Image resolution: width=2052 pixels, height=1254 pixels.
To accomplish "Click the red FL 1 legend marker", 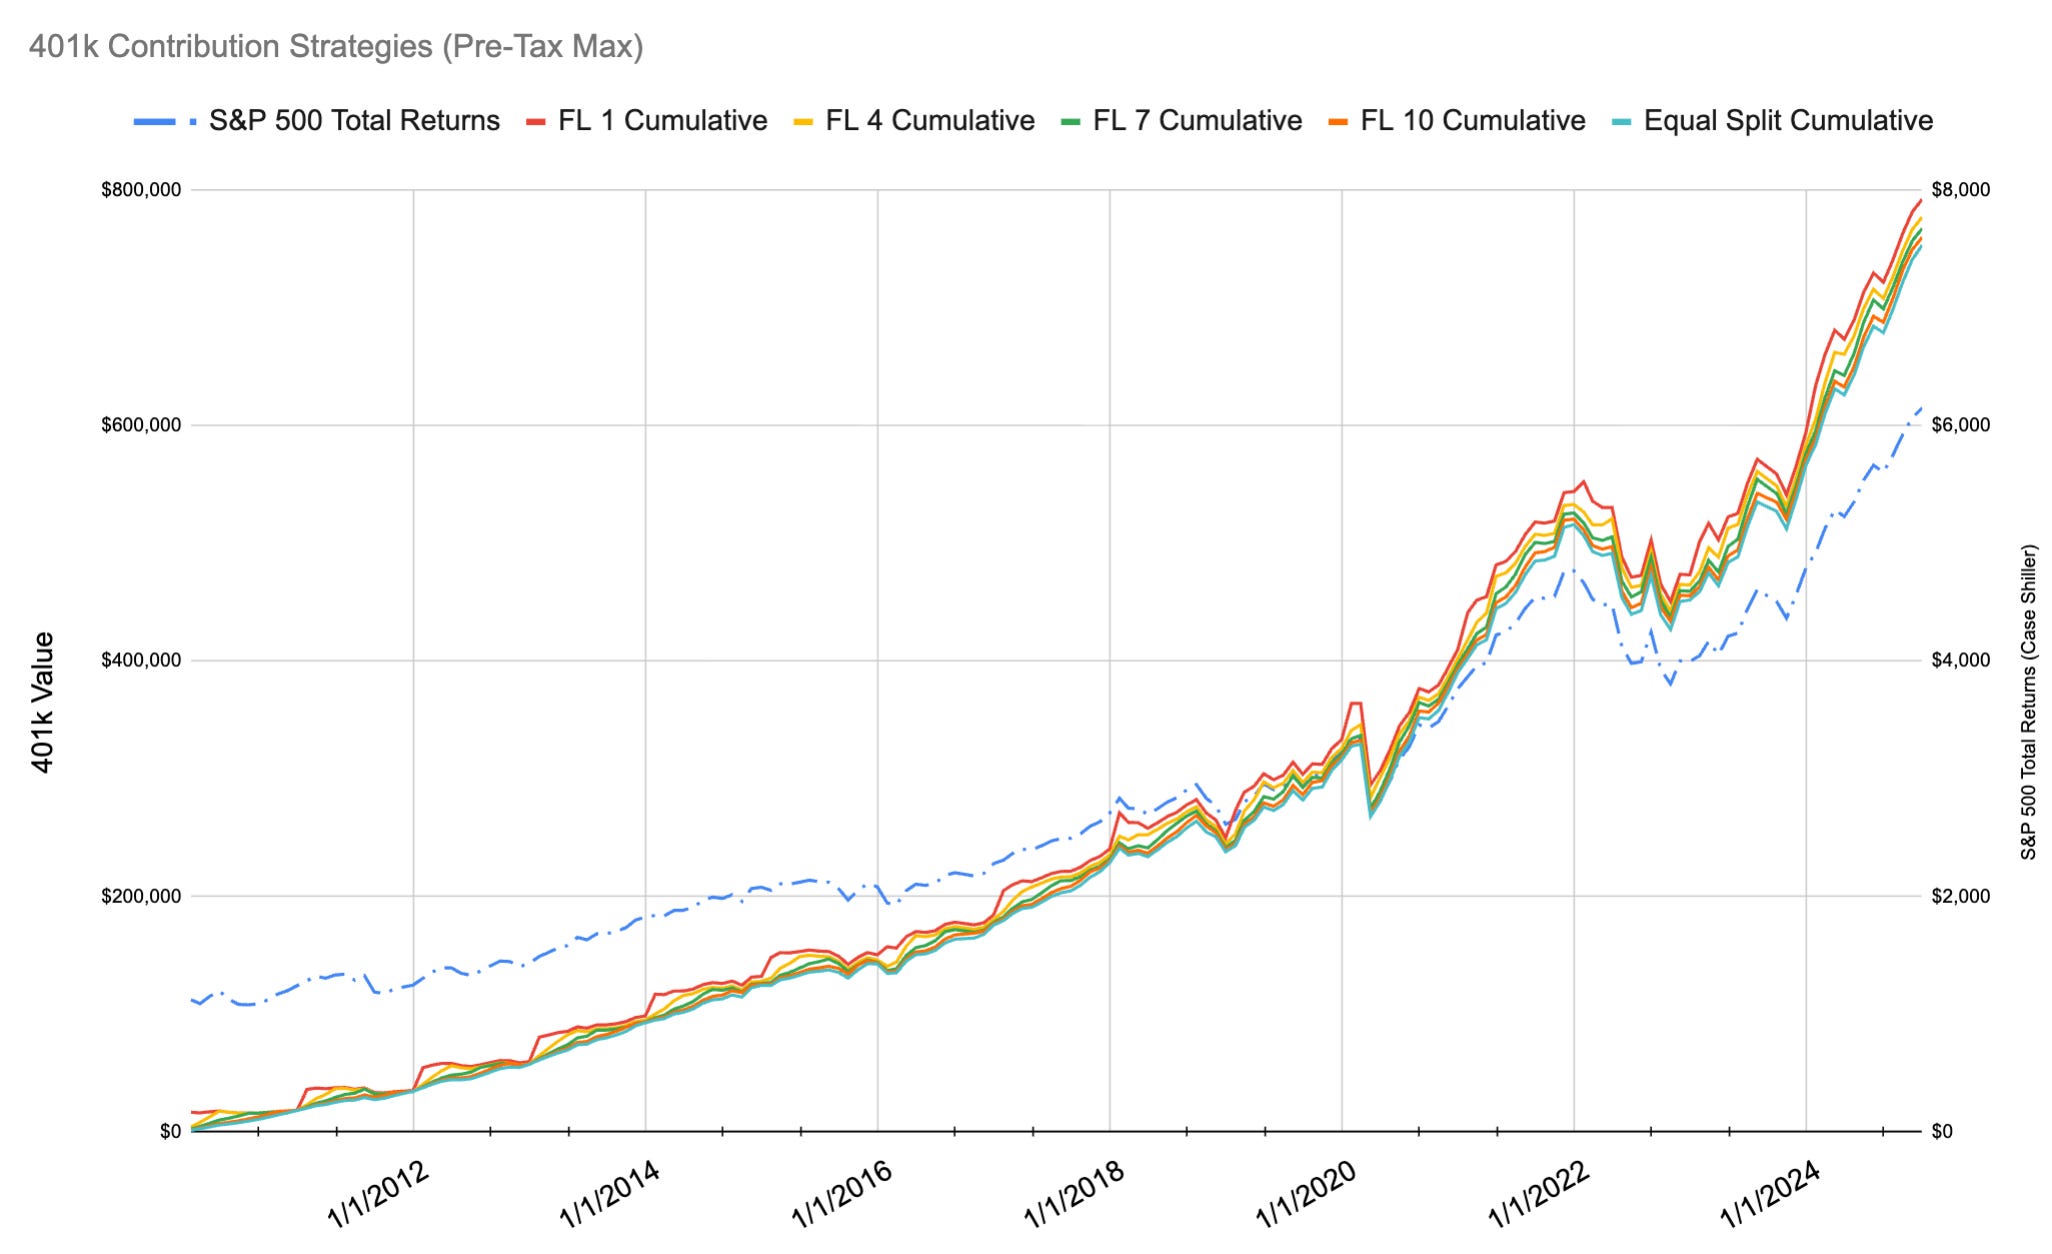I will coord(537,122).
